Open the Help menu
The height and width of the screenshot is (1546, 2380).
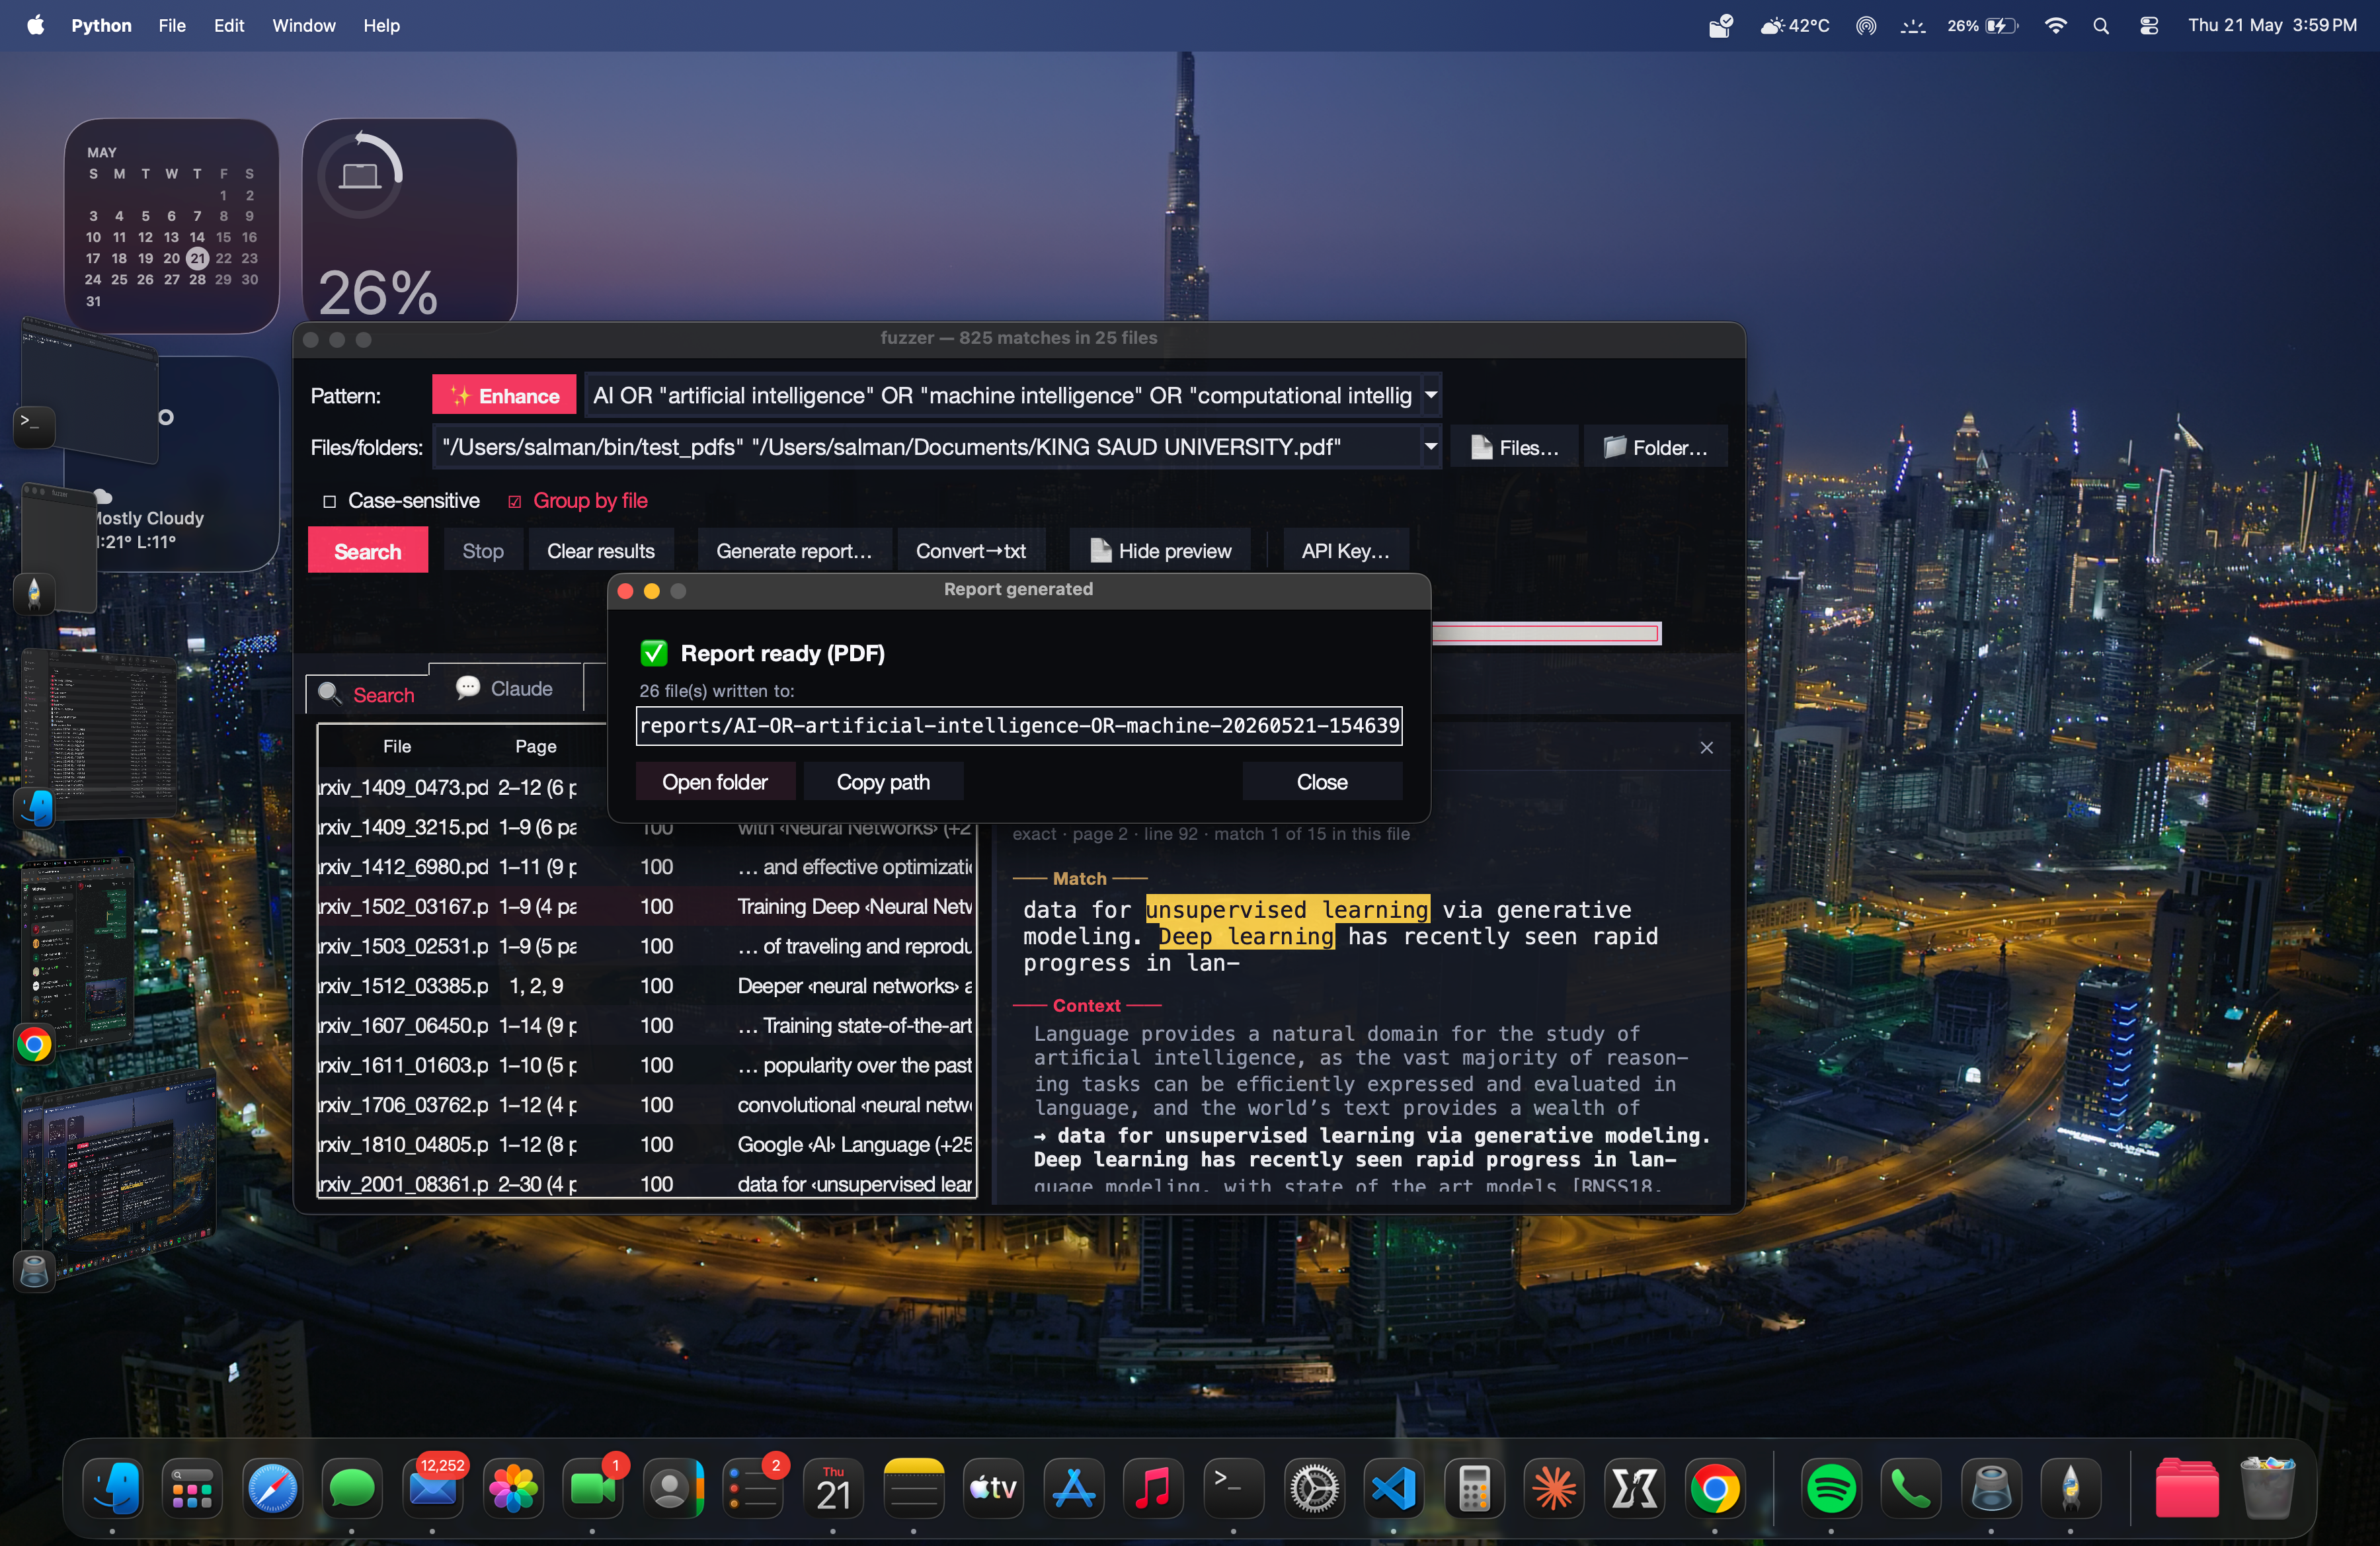(381, 25)
